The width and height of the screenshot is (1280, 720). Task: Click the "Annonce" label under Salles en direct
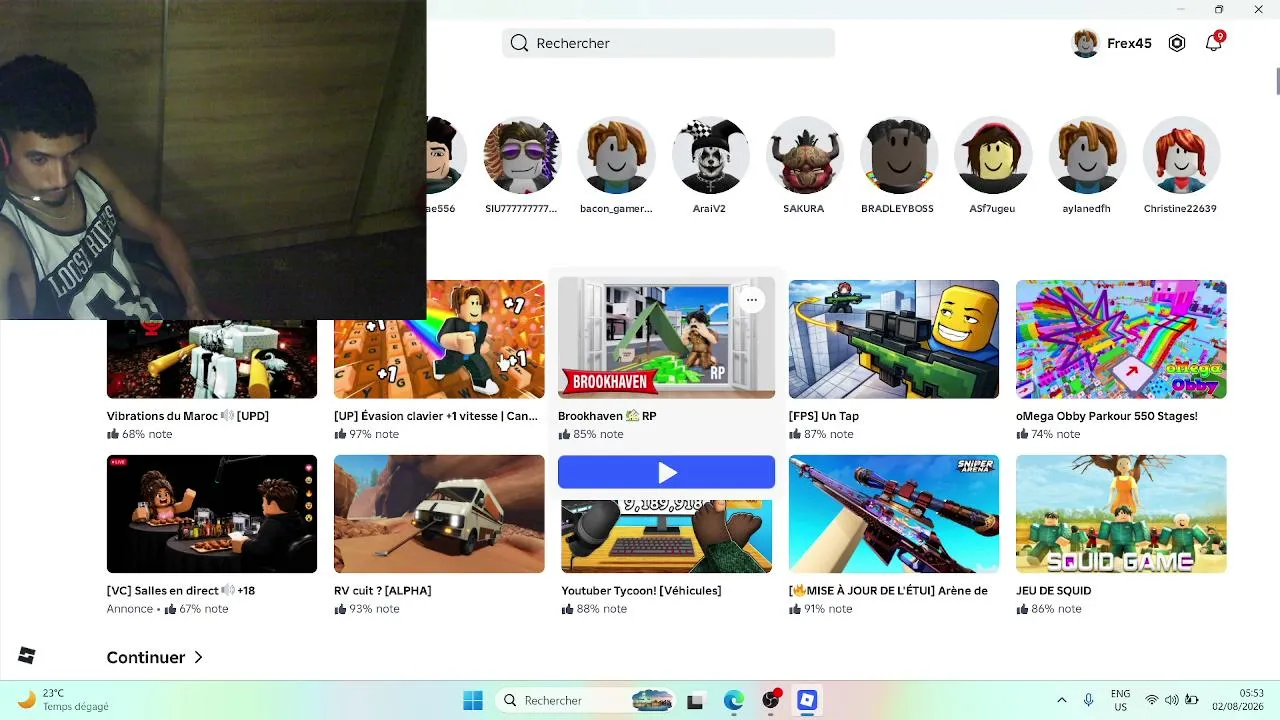tap(130, 609)
